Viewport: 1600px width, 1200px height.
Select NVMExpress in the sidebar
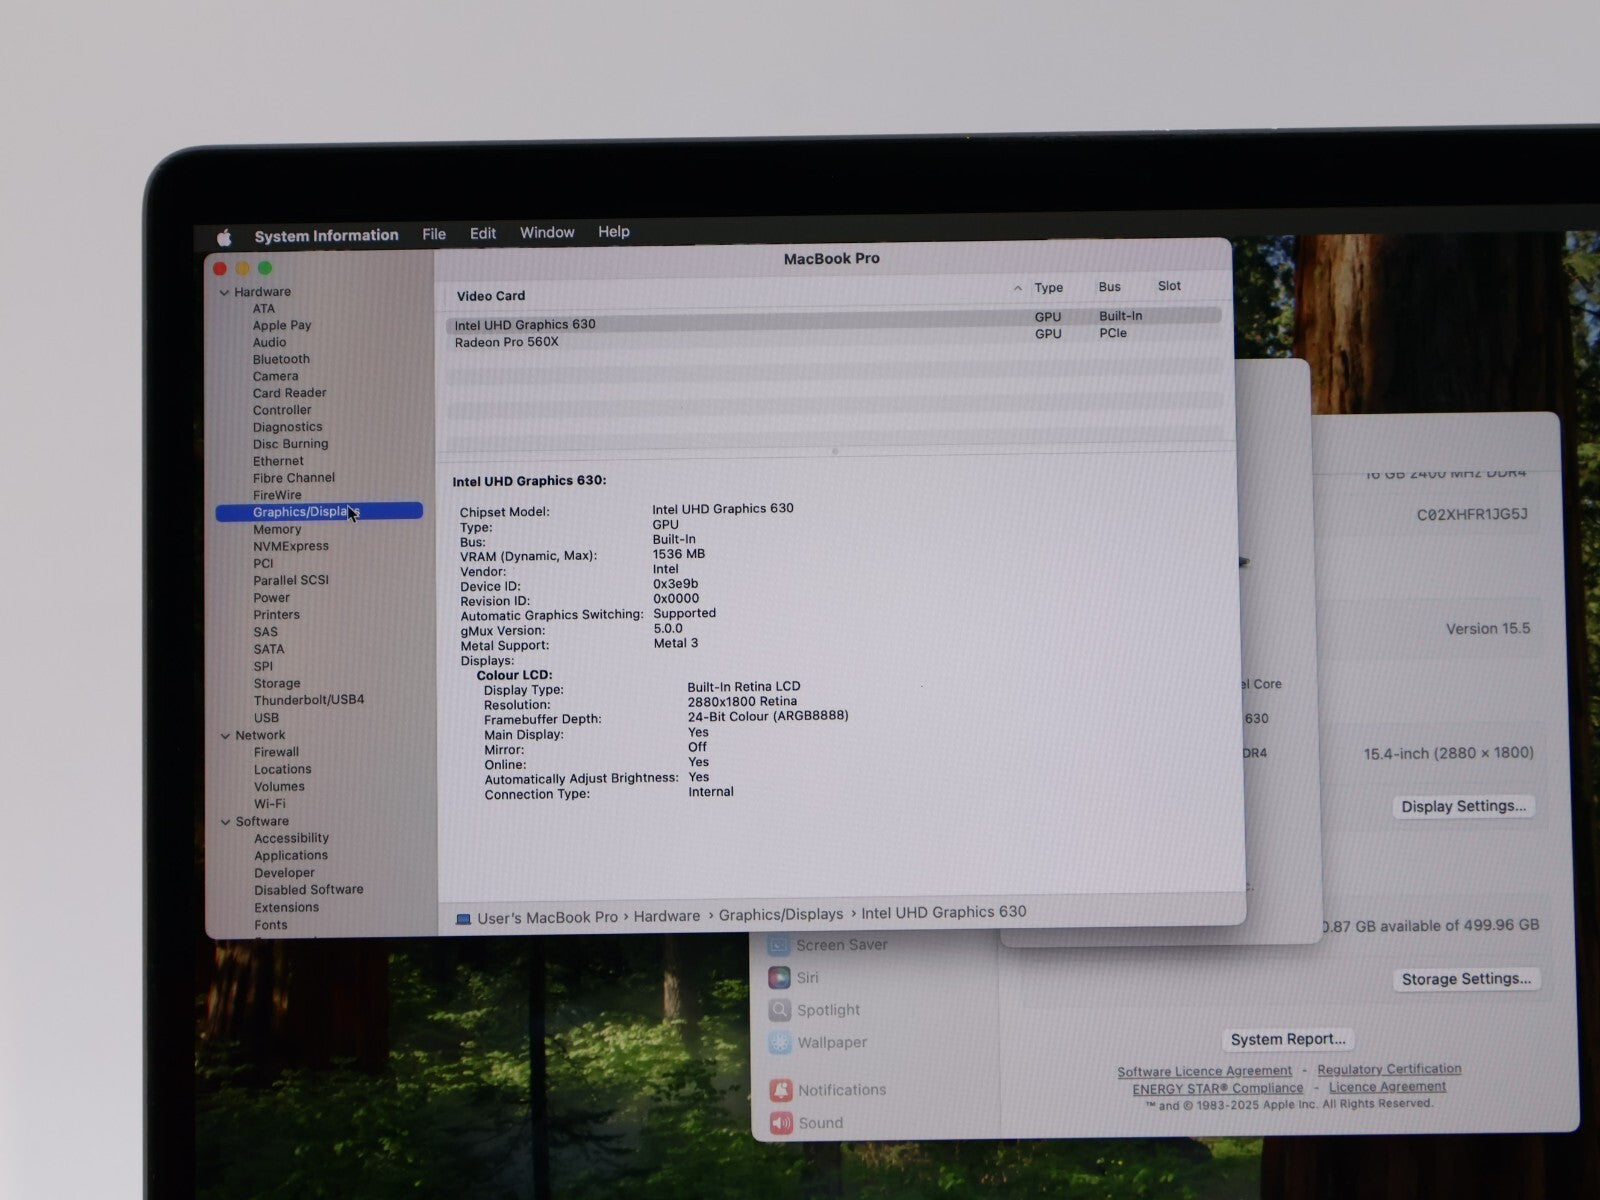pos(291,546)
